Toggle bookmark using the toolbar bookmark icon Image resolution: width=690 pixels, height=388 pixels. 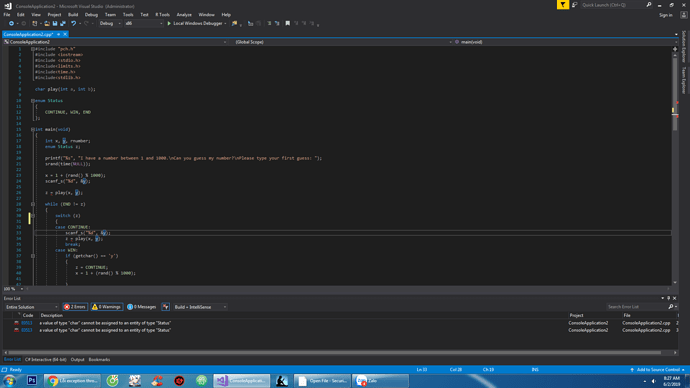pyautogui.click(x=288, y=23)
